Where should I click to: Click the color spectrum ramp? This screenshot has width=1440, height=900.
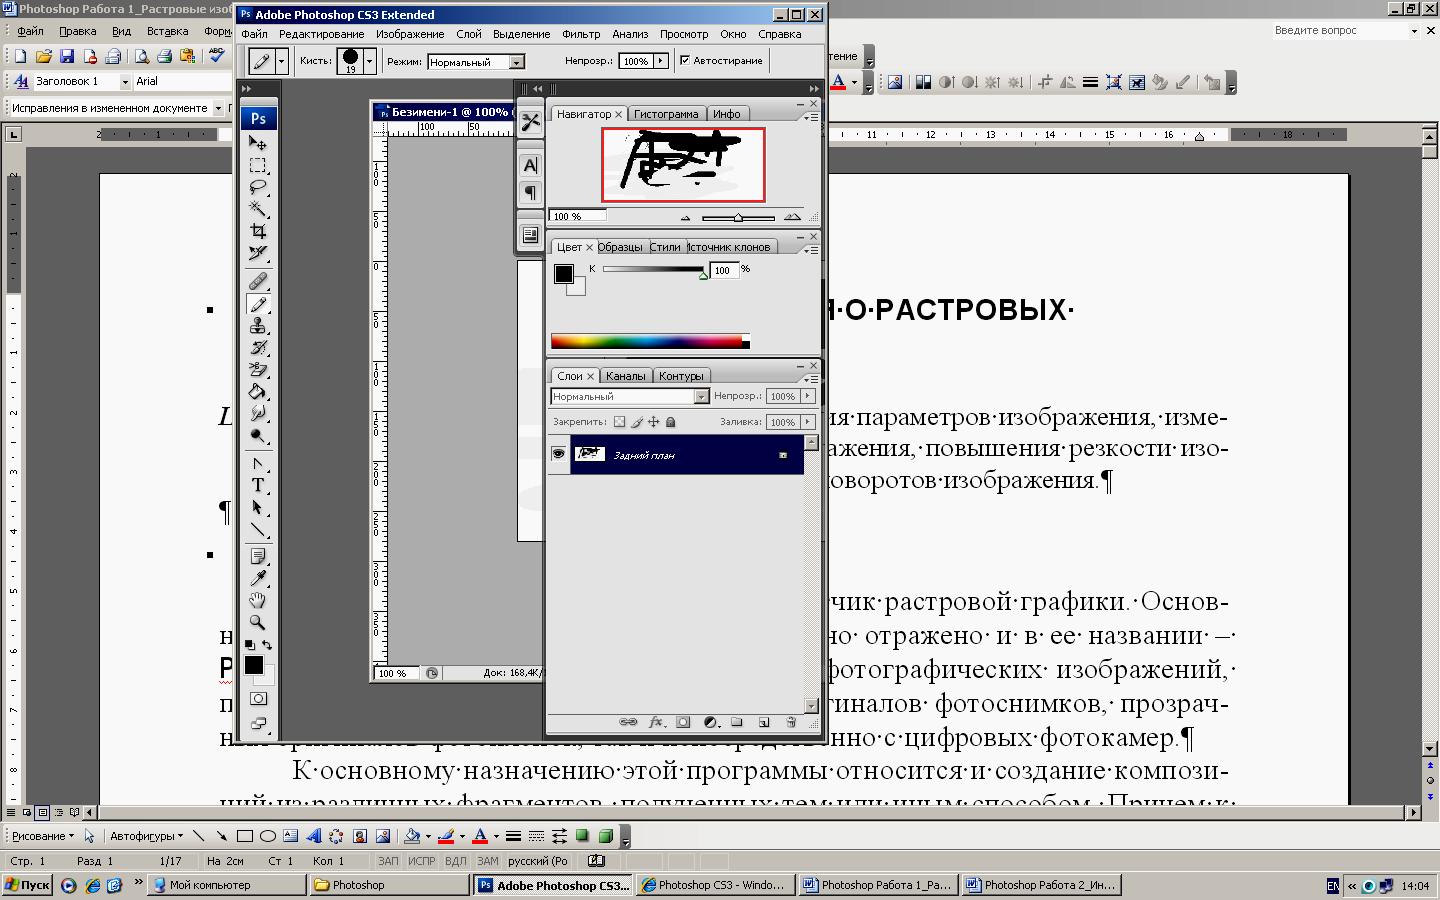[648, 341]
